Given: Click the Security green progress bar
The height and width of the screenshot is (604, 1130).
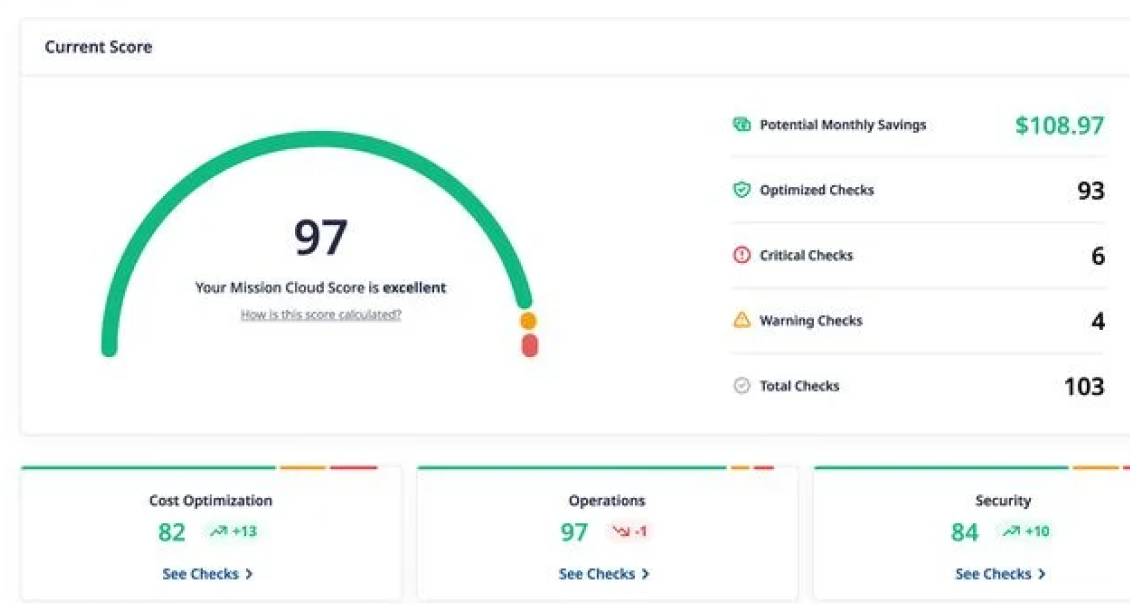Looking at the screenshot, I should [x=941, y=467].
